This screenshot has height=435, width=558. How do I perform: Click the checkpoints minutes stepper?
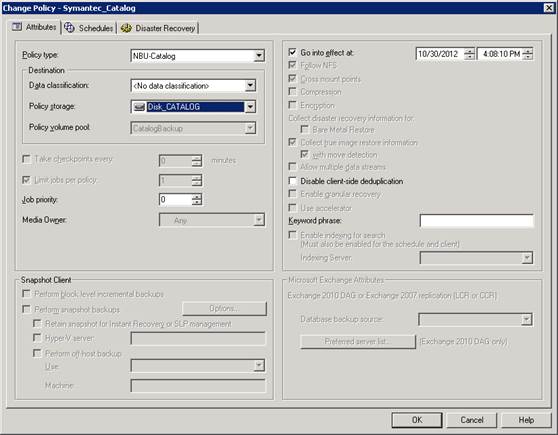coord(196,161)
